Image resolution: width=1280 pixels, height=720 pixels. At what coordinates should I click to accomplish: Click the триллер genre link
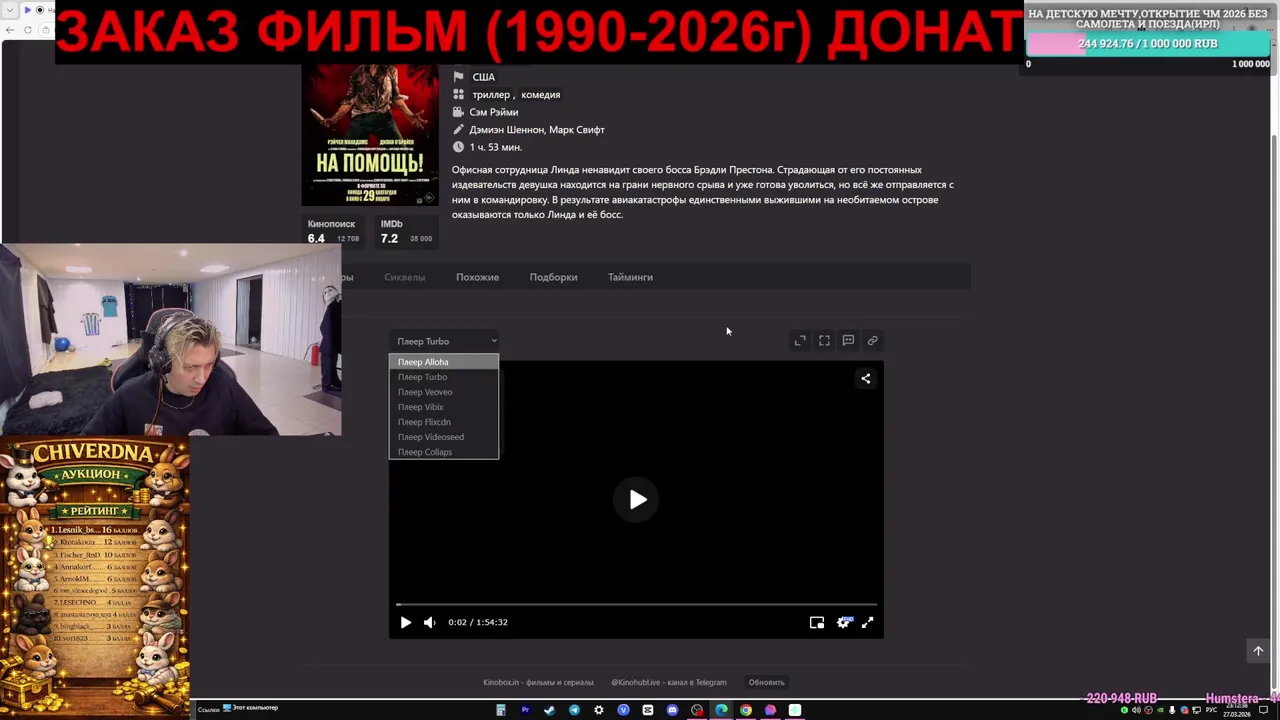point(491,95)
